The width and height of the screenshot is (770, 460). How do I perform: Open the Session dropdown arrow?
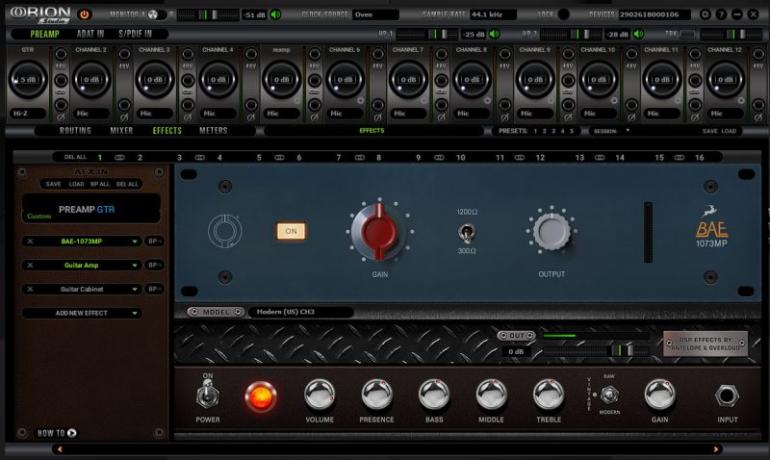(x=627, y=131)
